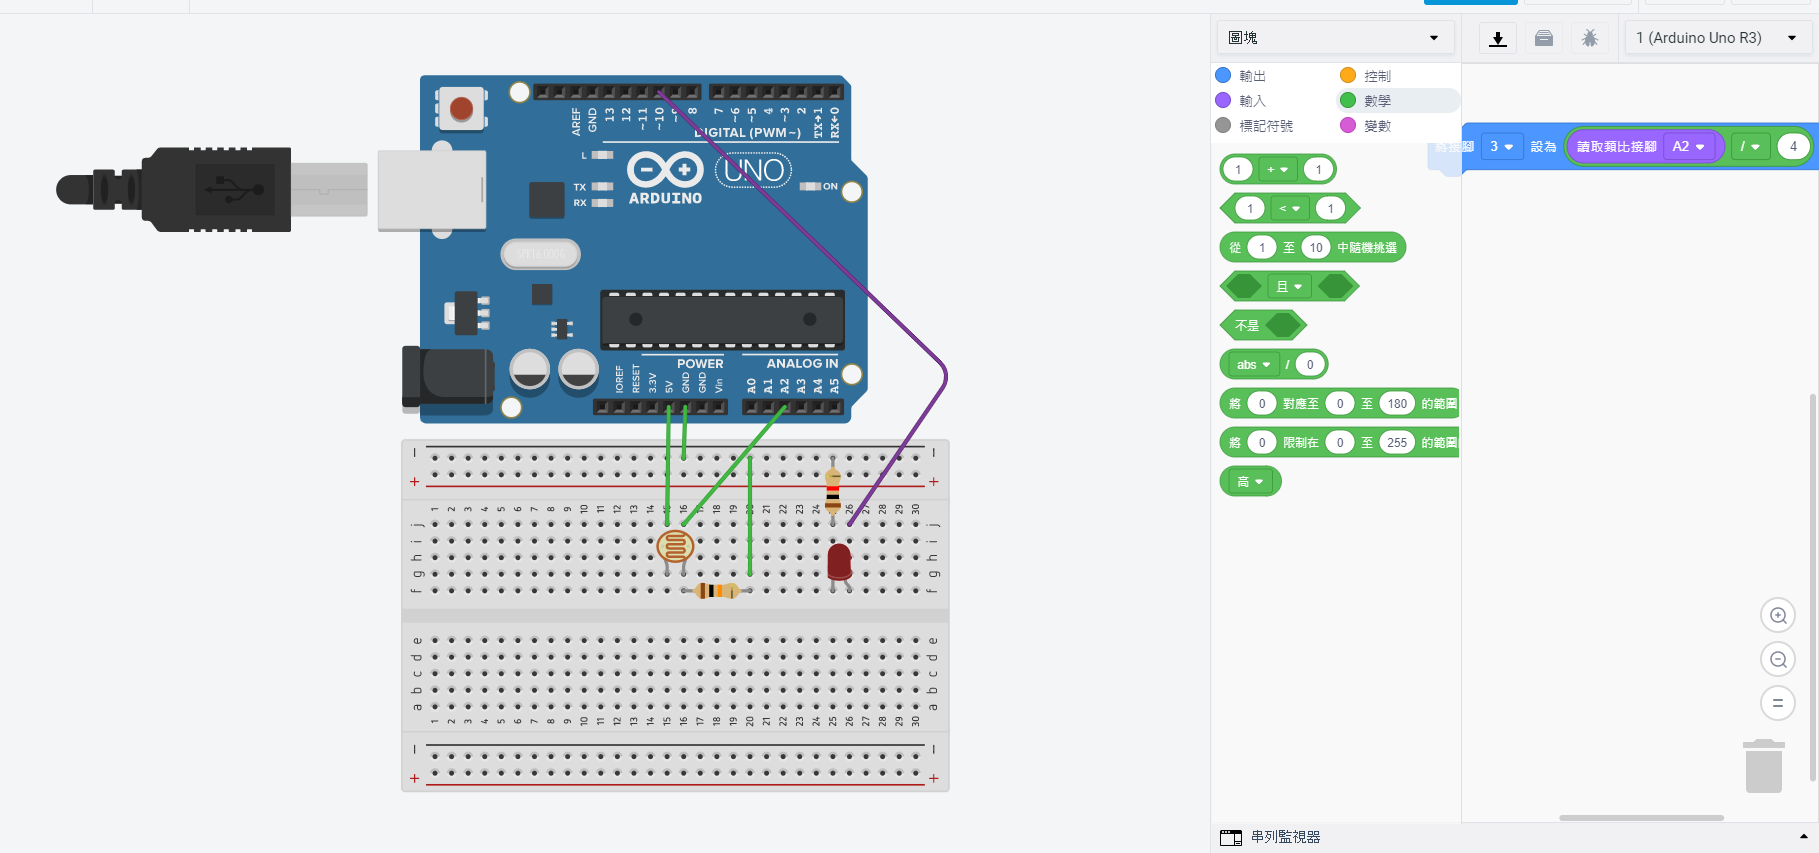Viewport: 1819px width, 853px height.
Task: Zoom out of the code workspace
Action: click(x=1777, y=660)
